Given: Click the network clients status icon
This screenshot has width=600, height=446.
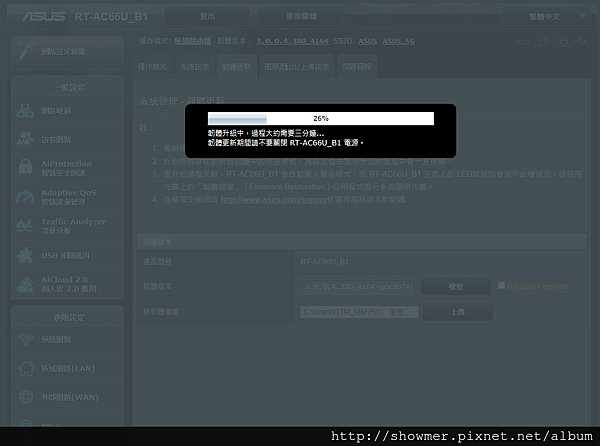Looking at the screenshot, I should [562, 41].
